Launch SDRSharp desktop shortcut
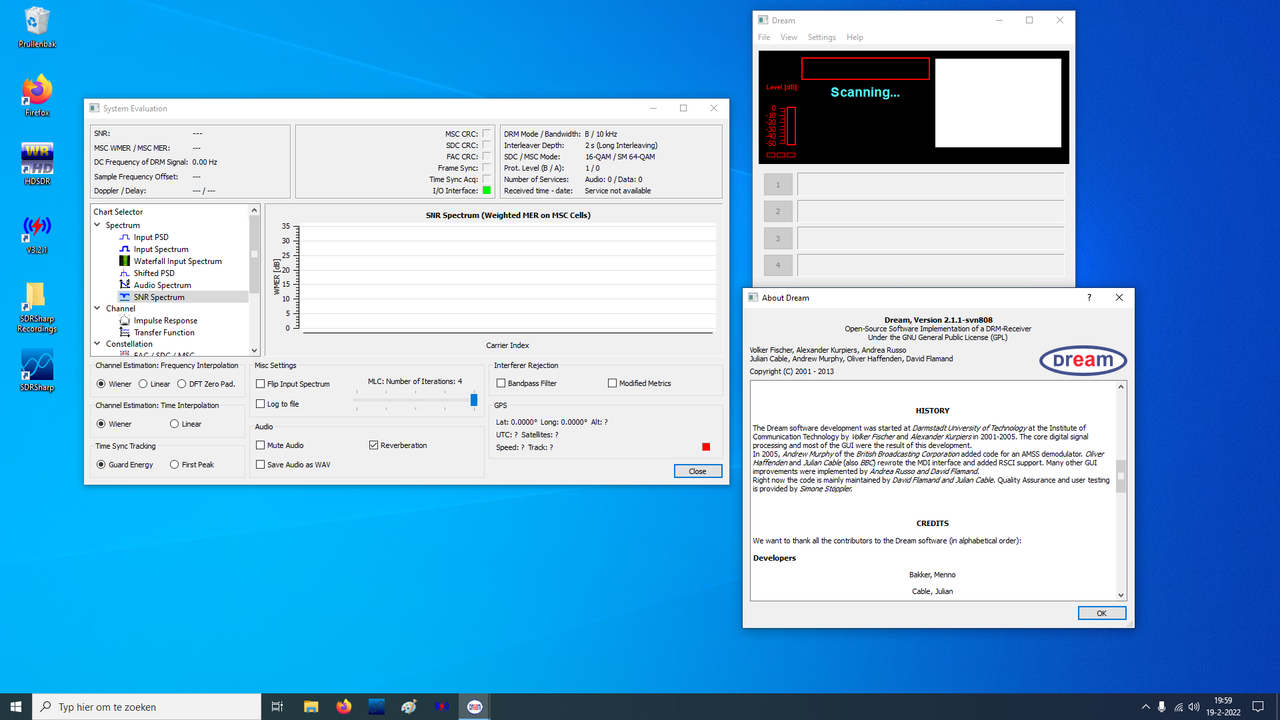The image size is (1280, 720). pos(37,370)
